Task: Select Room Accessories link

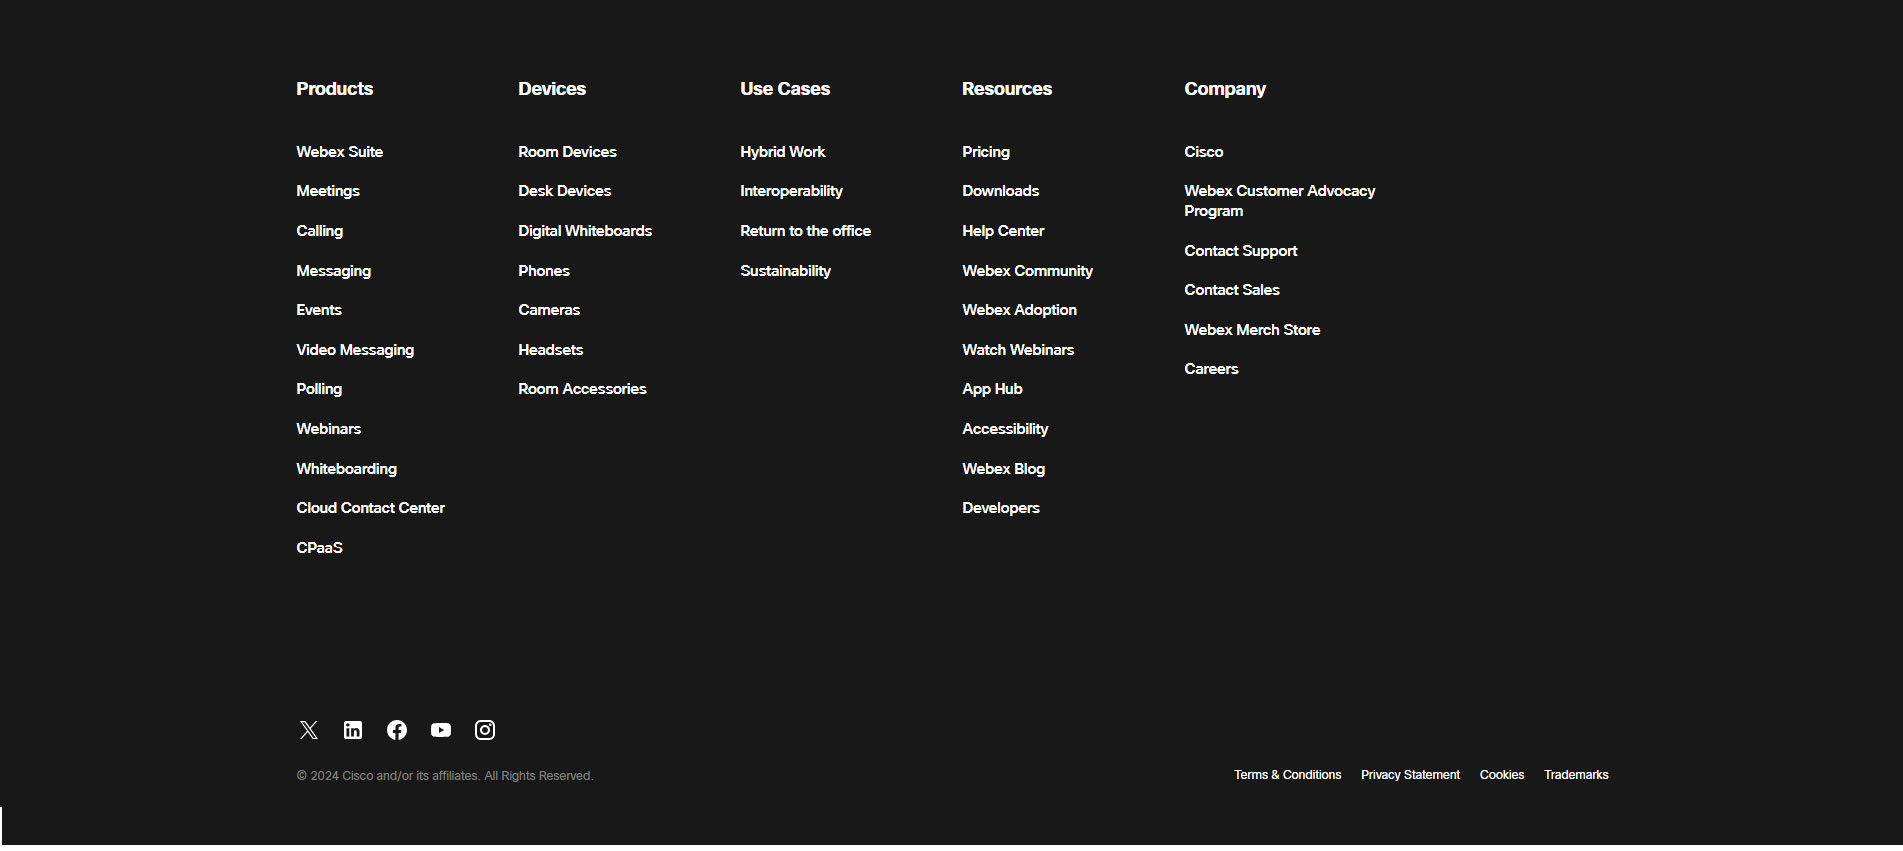Action: (583, 389)
